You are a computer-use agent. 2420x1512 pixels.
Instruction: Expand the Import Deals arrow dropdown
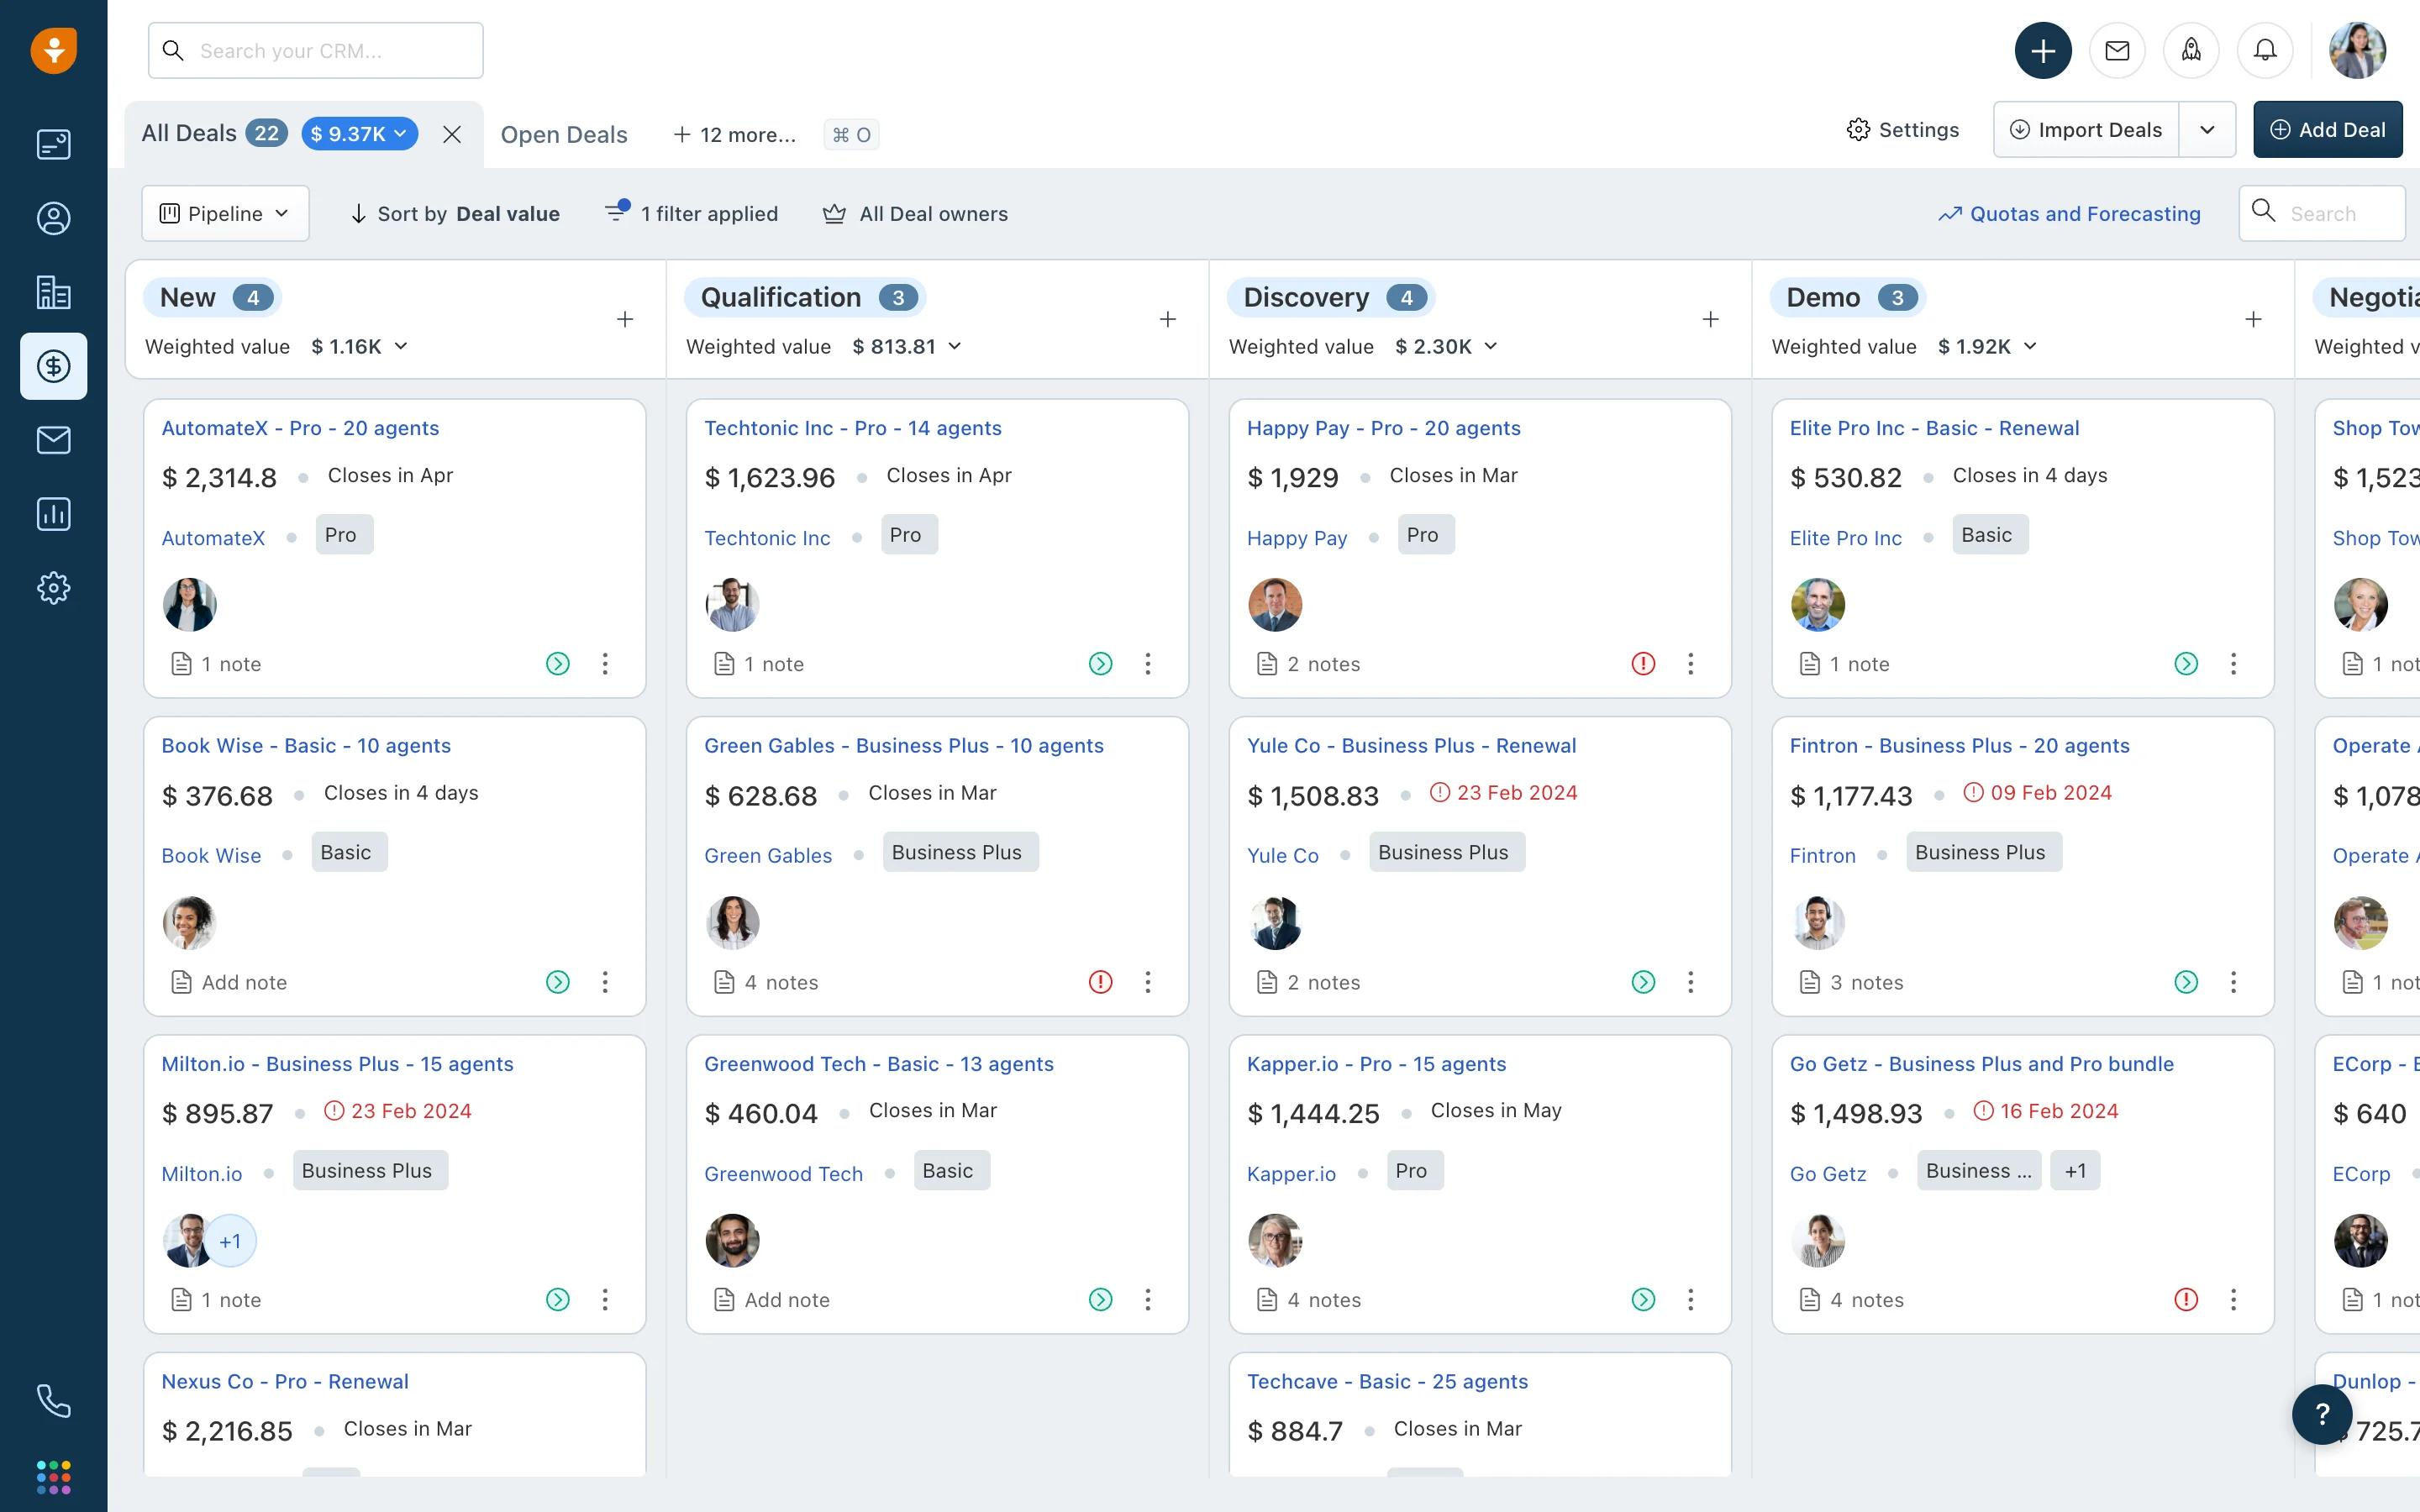tap(2207, 129)
